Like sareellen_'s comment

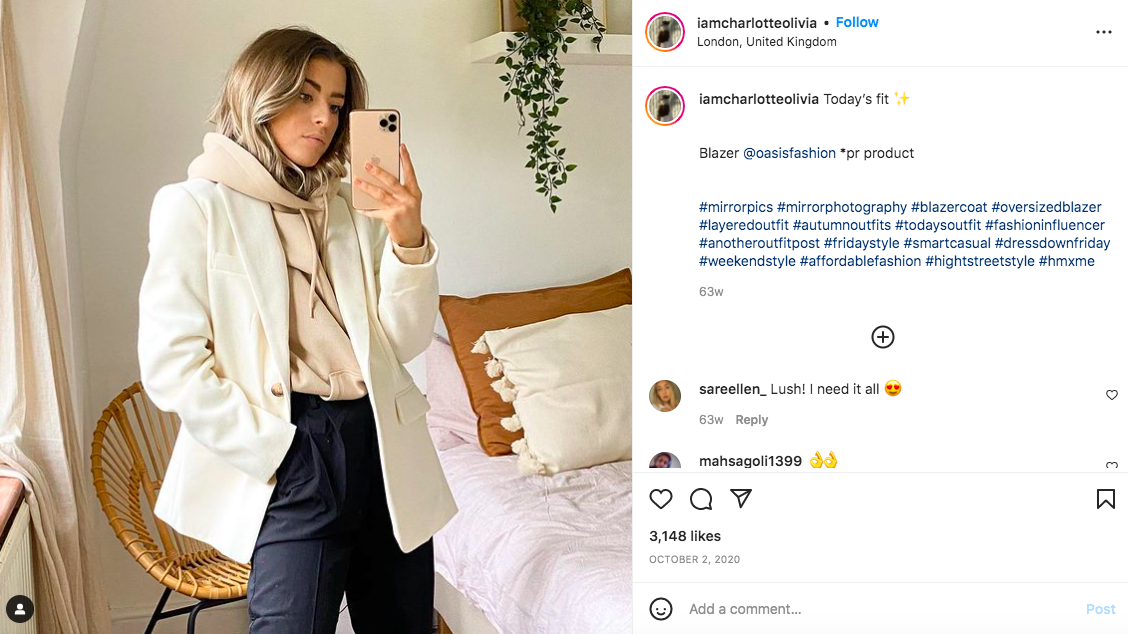1111,396
